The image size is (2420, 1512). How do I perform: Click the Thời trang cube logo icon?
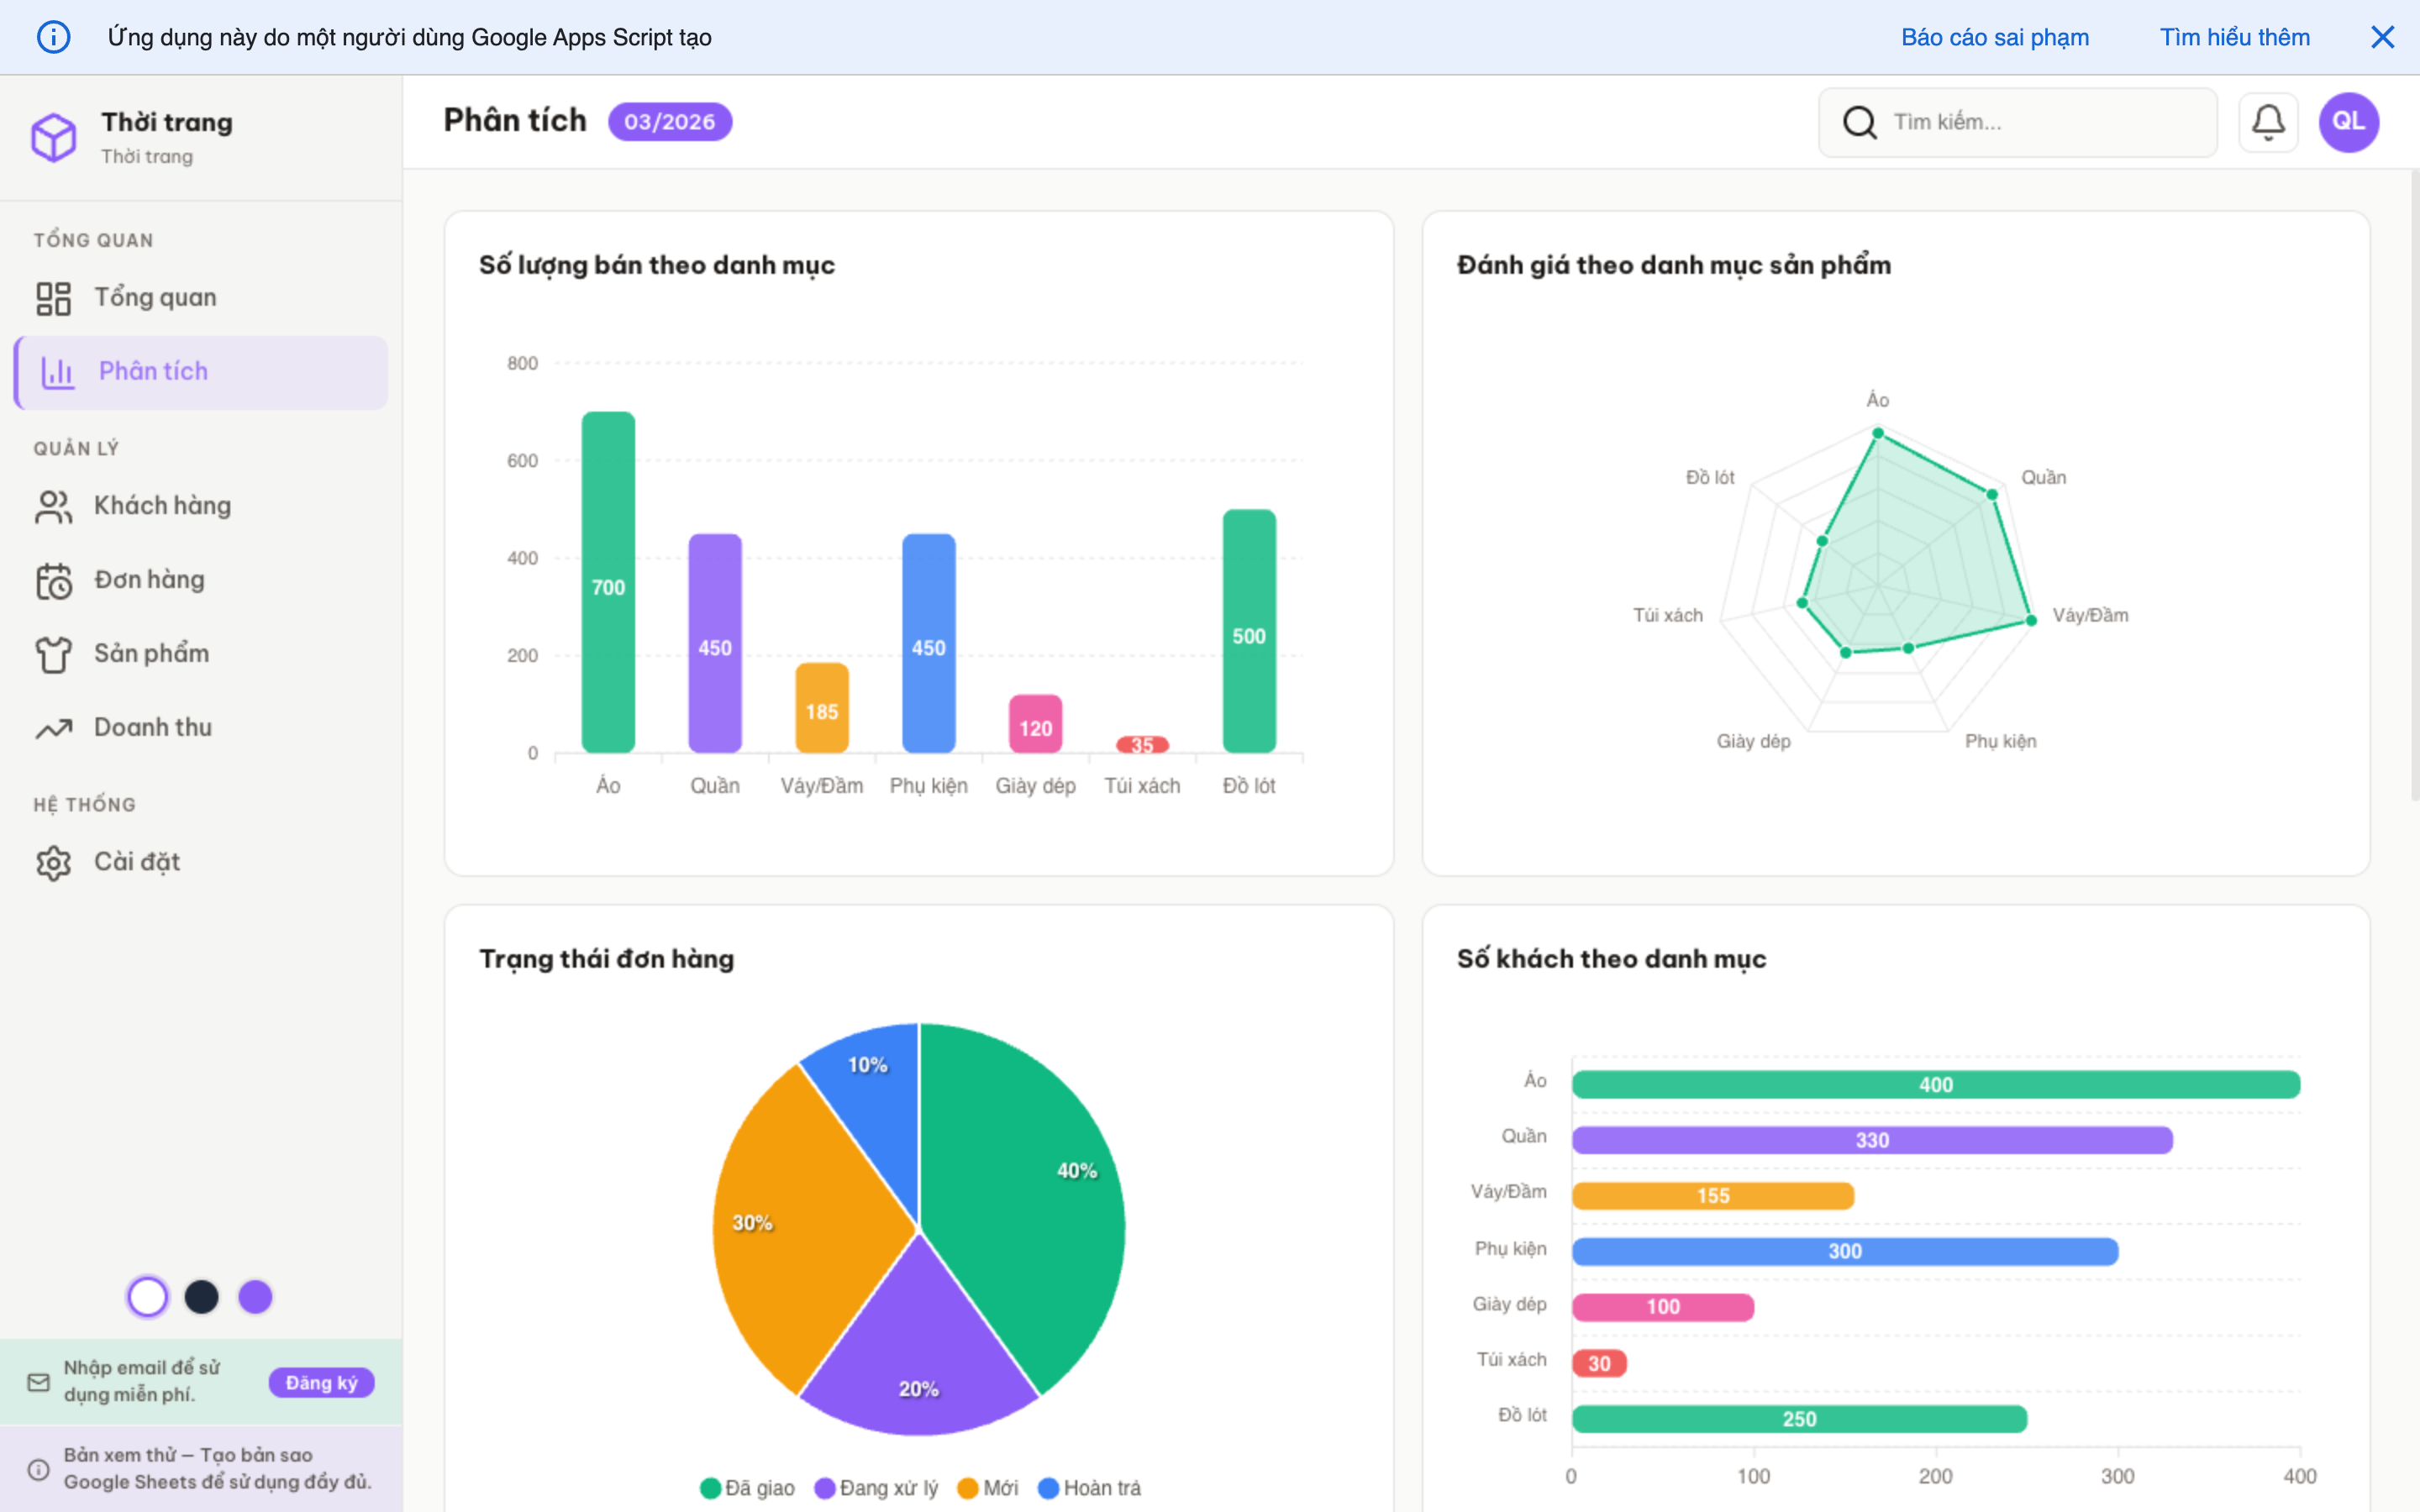pos(54,137)
